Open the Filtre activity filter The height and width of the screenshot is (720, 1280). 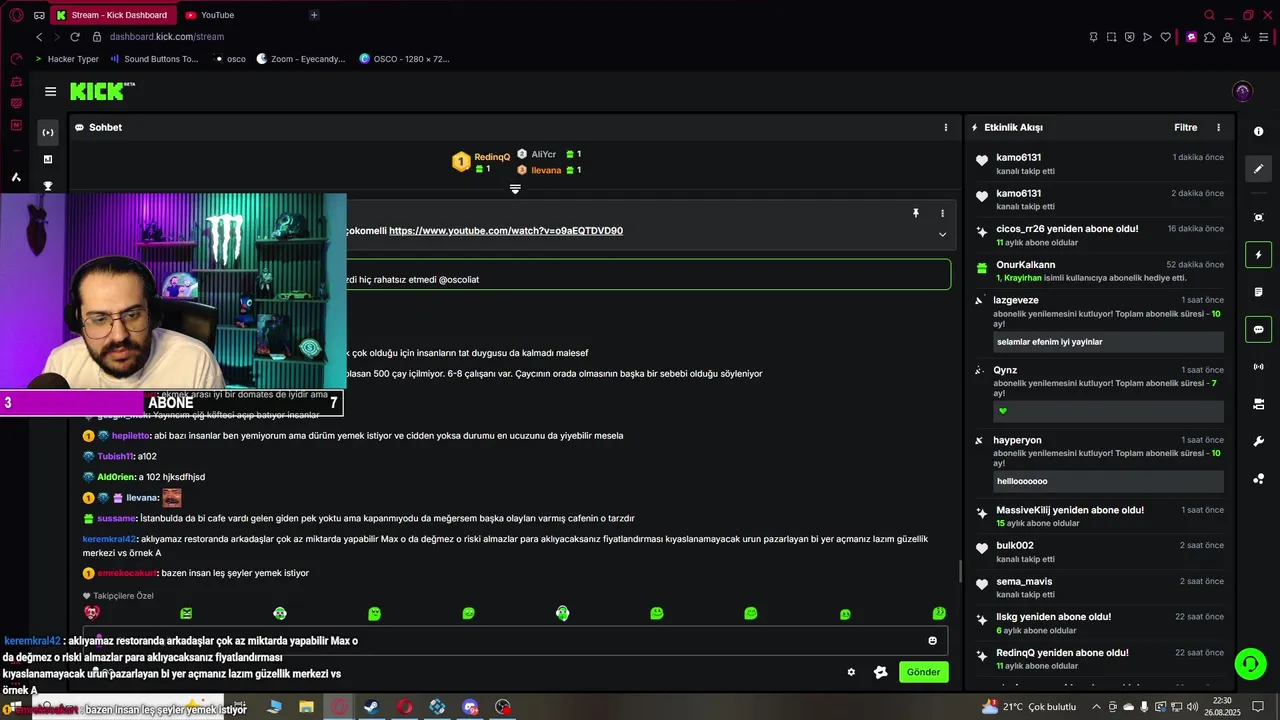tap(1185, 127)
